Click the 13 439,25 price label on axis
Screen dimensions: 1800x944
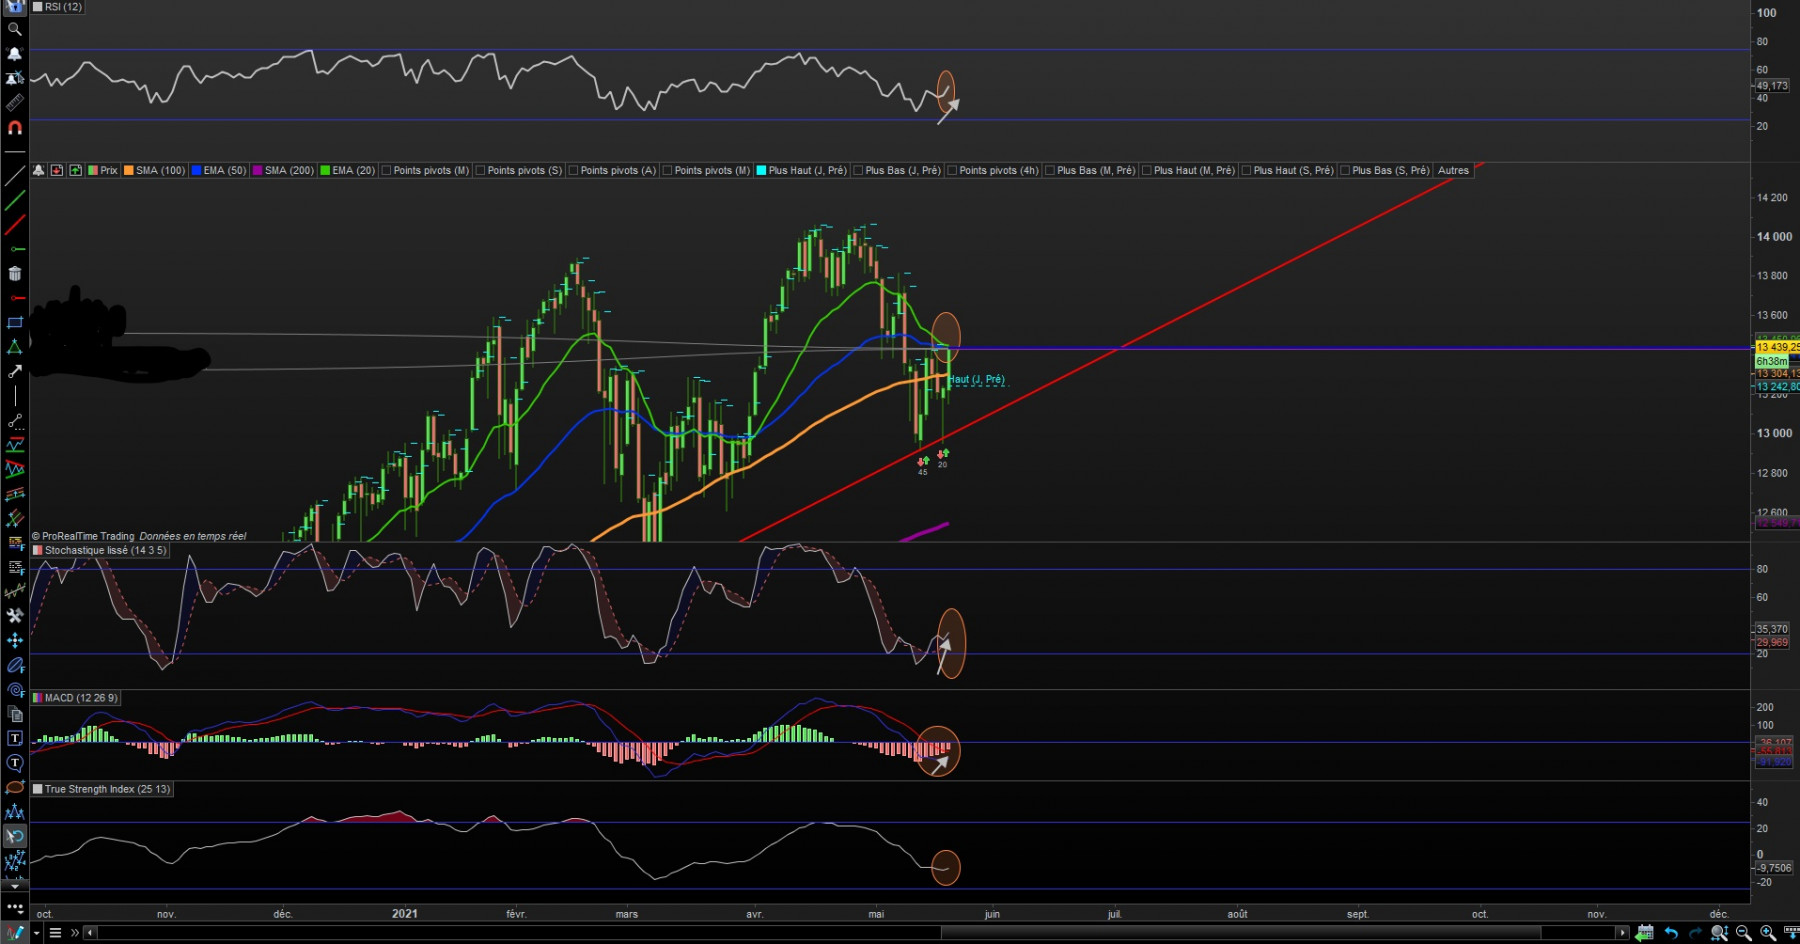coord(1777,347)
